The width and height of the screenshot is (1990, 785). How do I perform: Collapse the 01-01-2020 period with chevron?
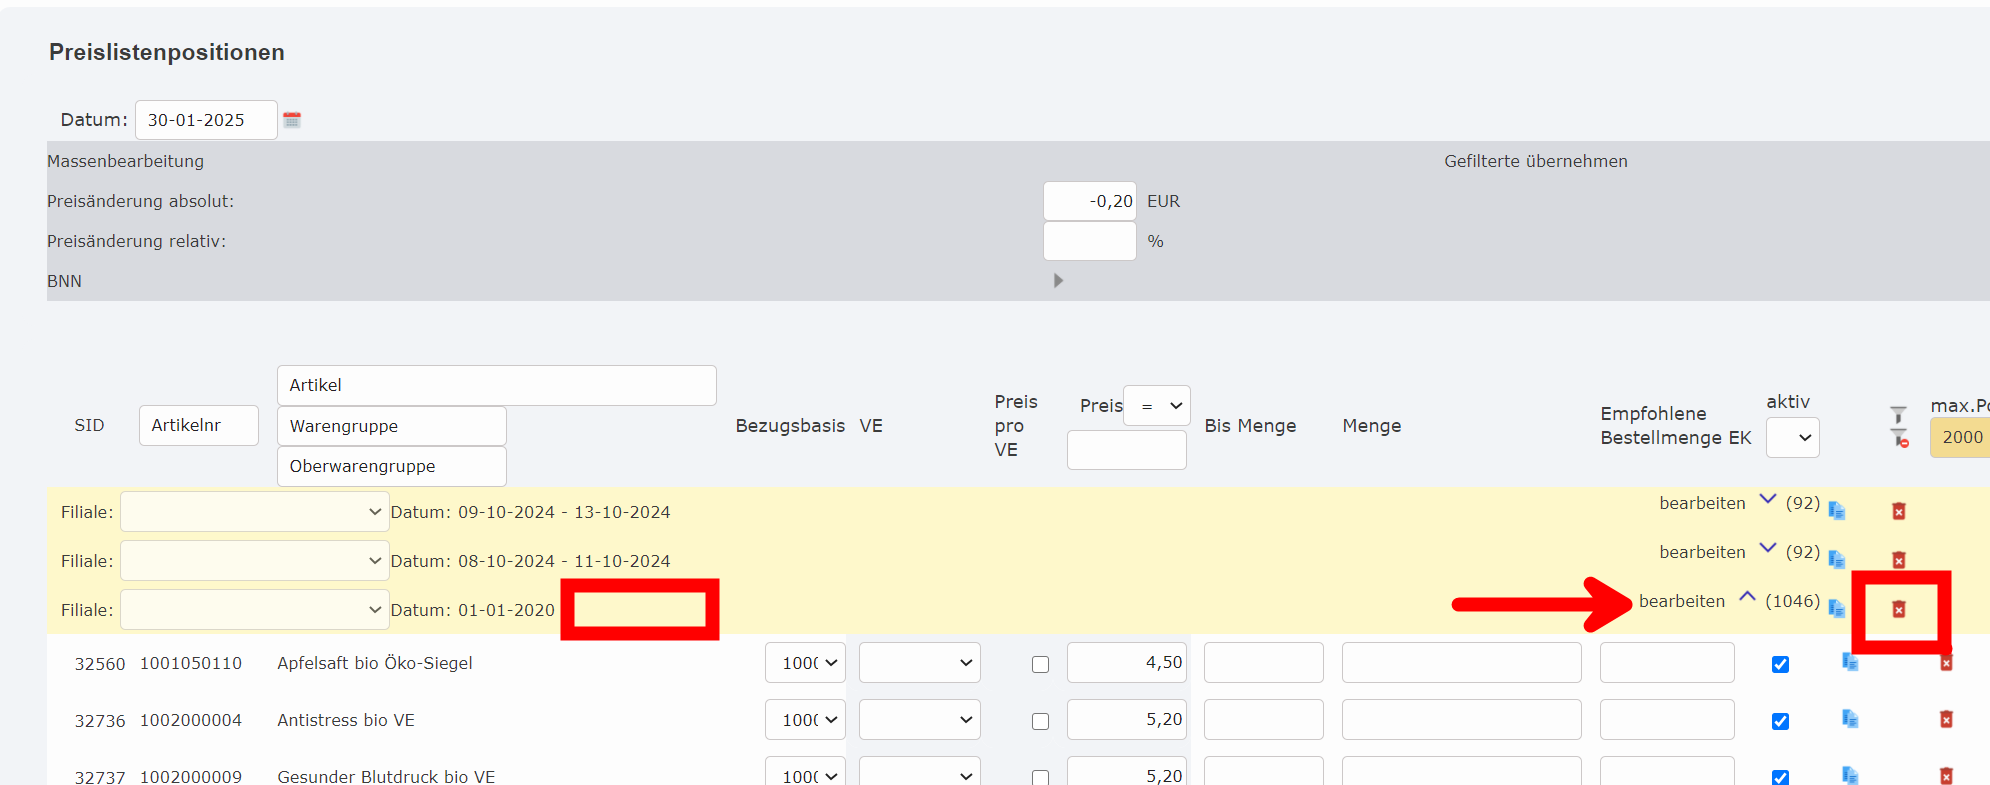1747,597
